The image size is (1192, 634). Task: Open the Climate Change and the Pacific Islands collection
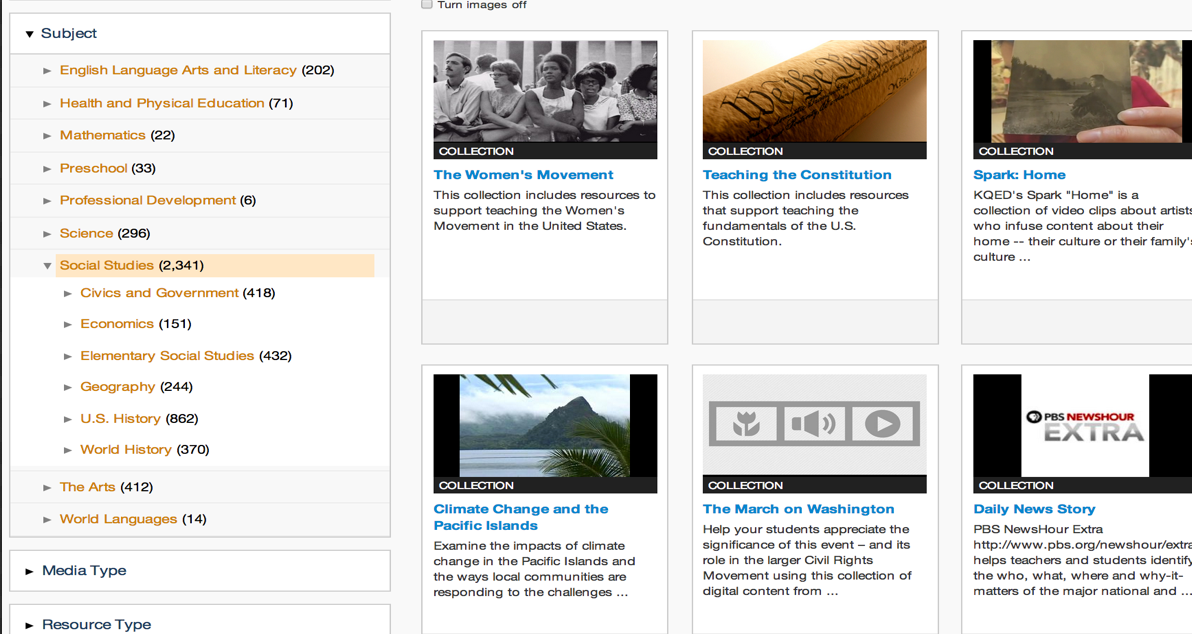point(520,517)
